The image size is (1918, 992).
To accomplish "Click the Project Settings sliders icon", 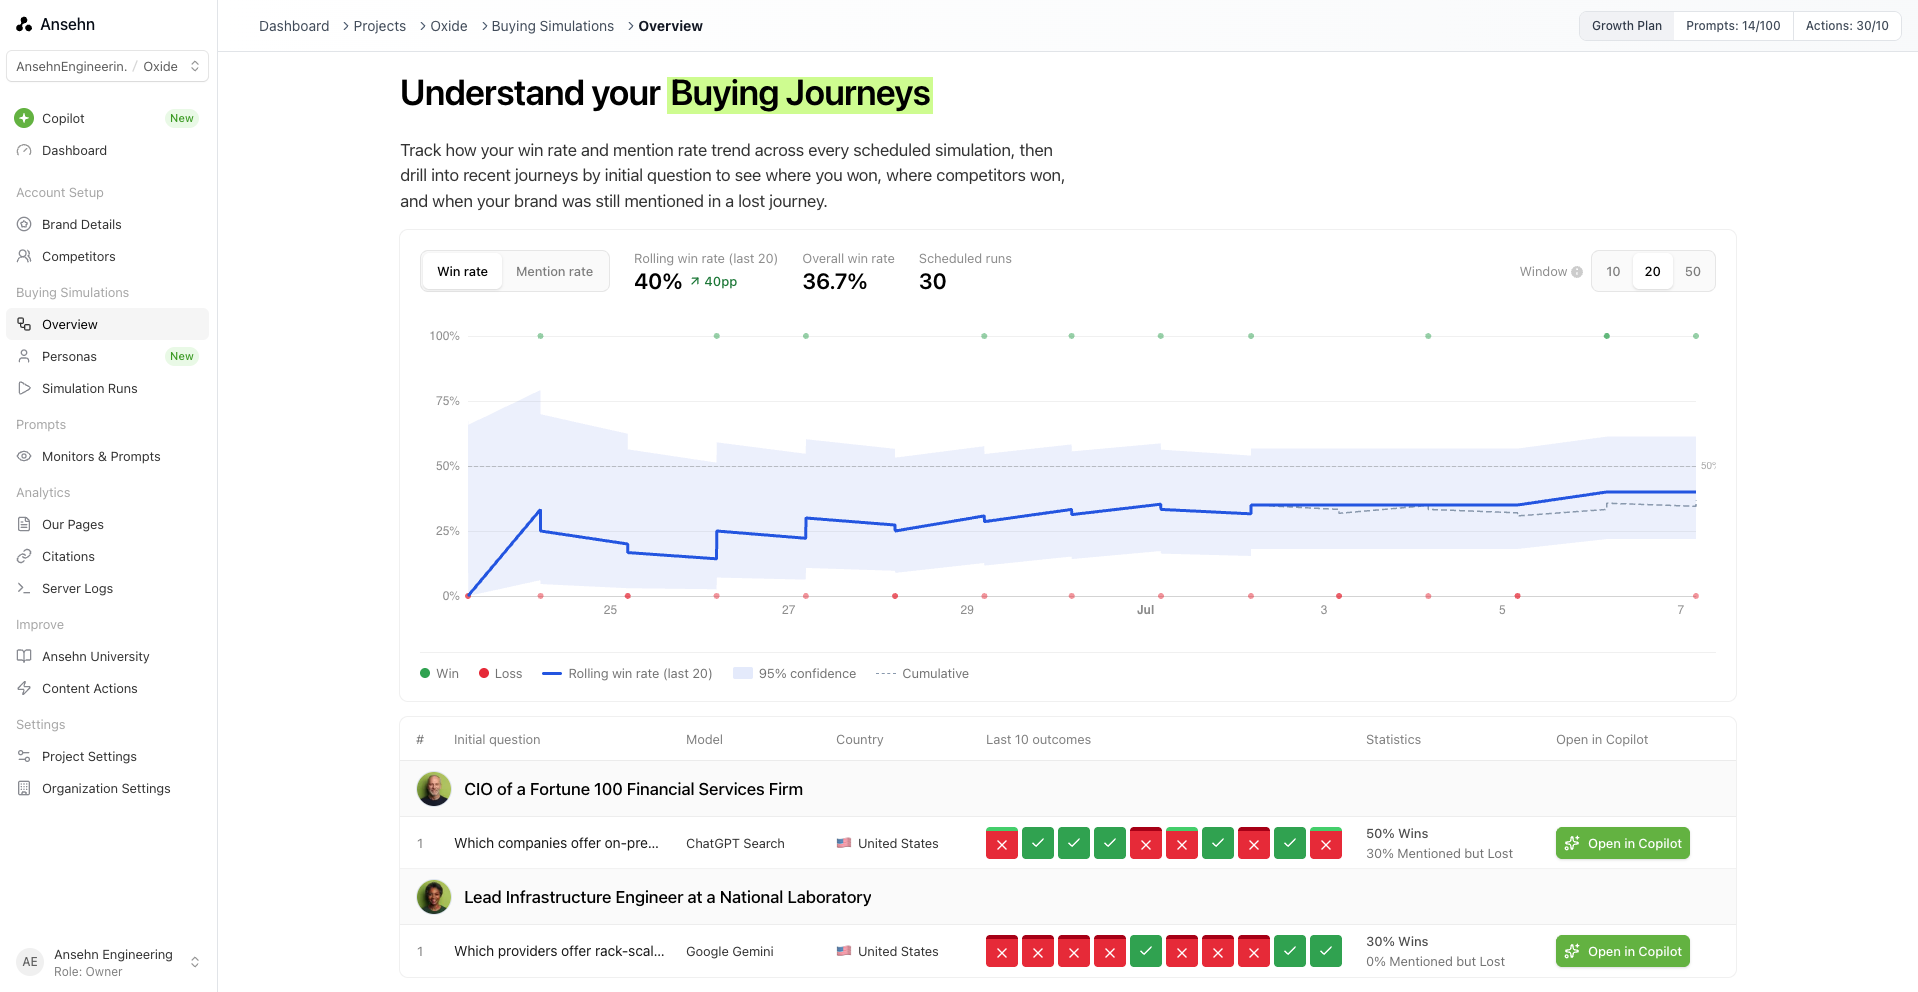I will point(24,756).
